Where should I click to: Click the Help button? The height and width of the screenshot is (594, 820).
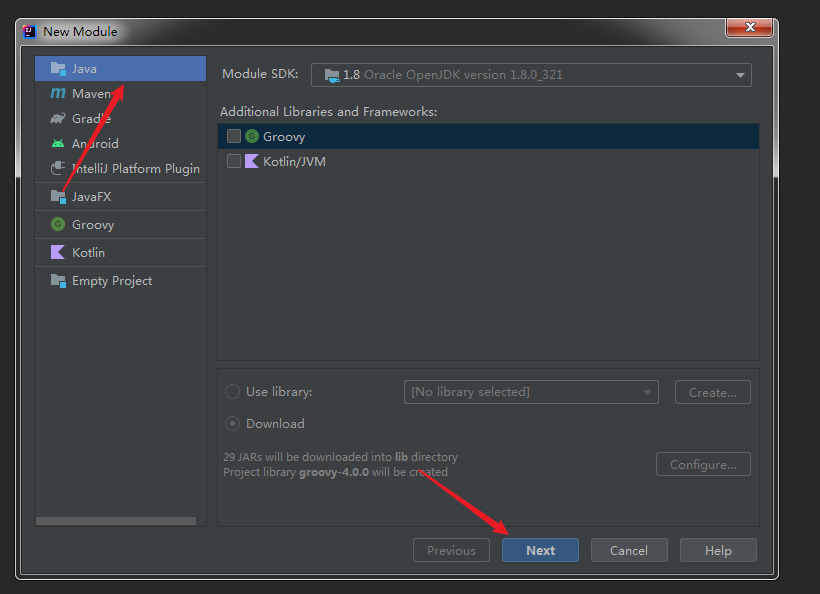click(718, 550)
